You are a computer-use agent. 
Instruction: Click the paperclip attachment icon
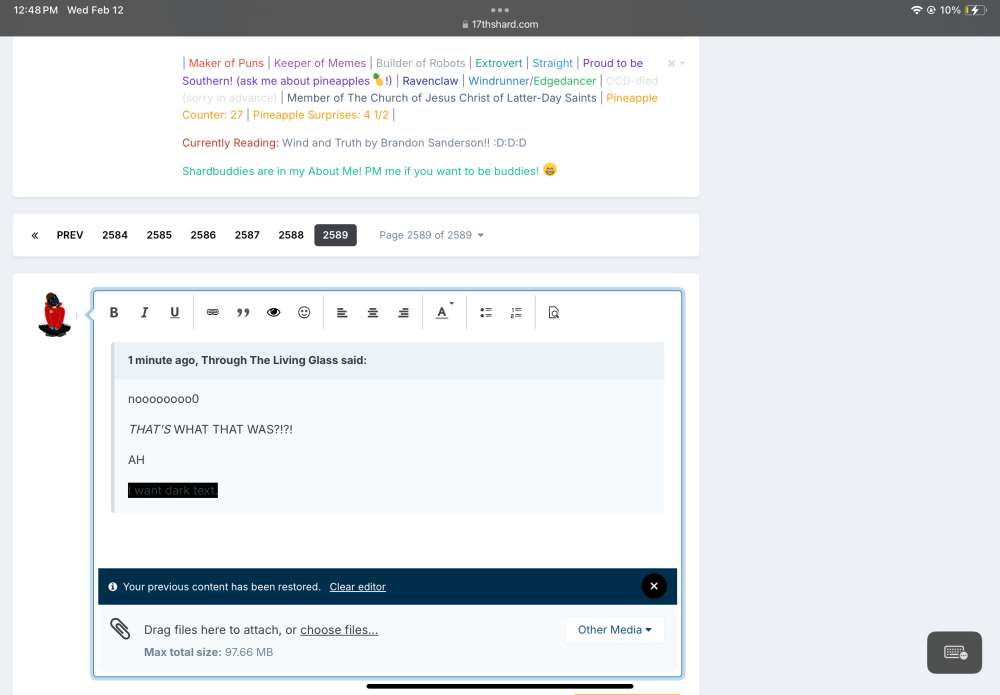[120, 629]
